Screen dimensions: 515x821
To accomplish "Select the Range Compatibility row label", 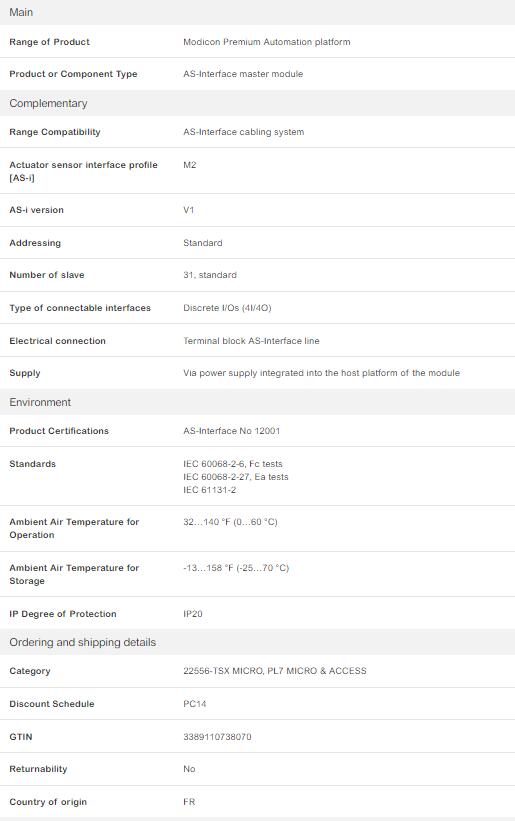I will 54,132.
